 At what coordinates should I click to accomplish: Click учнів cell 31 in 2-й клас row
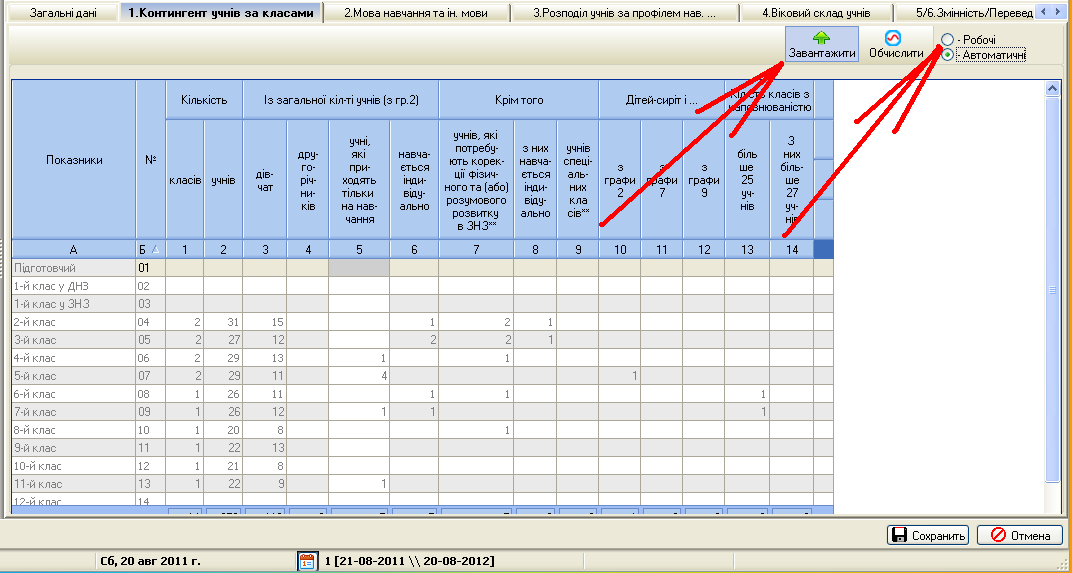[224, 322]
